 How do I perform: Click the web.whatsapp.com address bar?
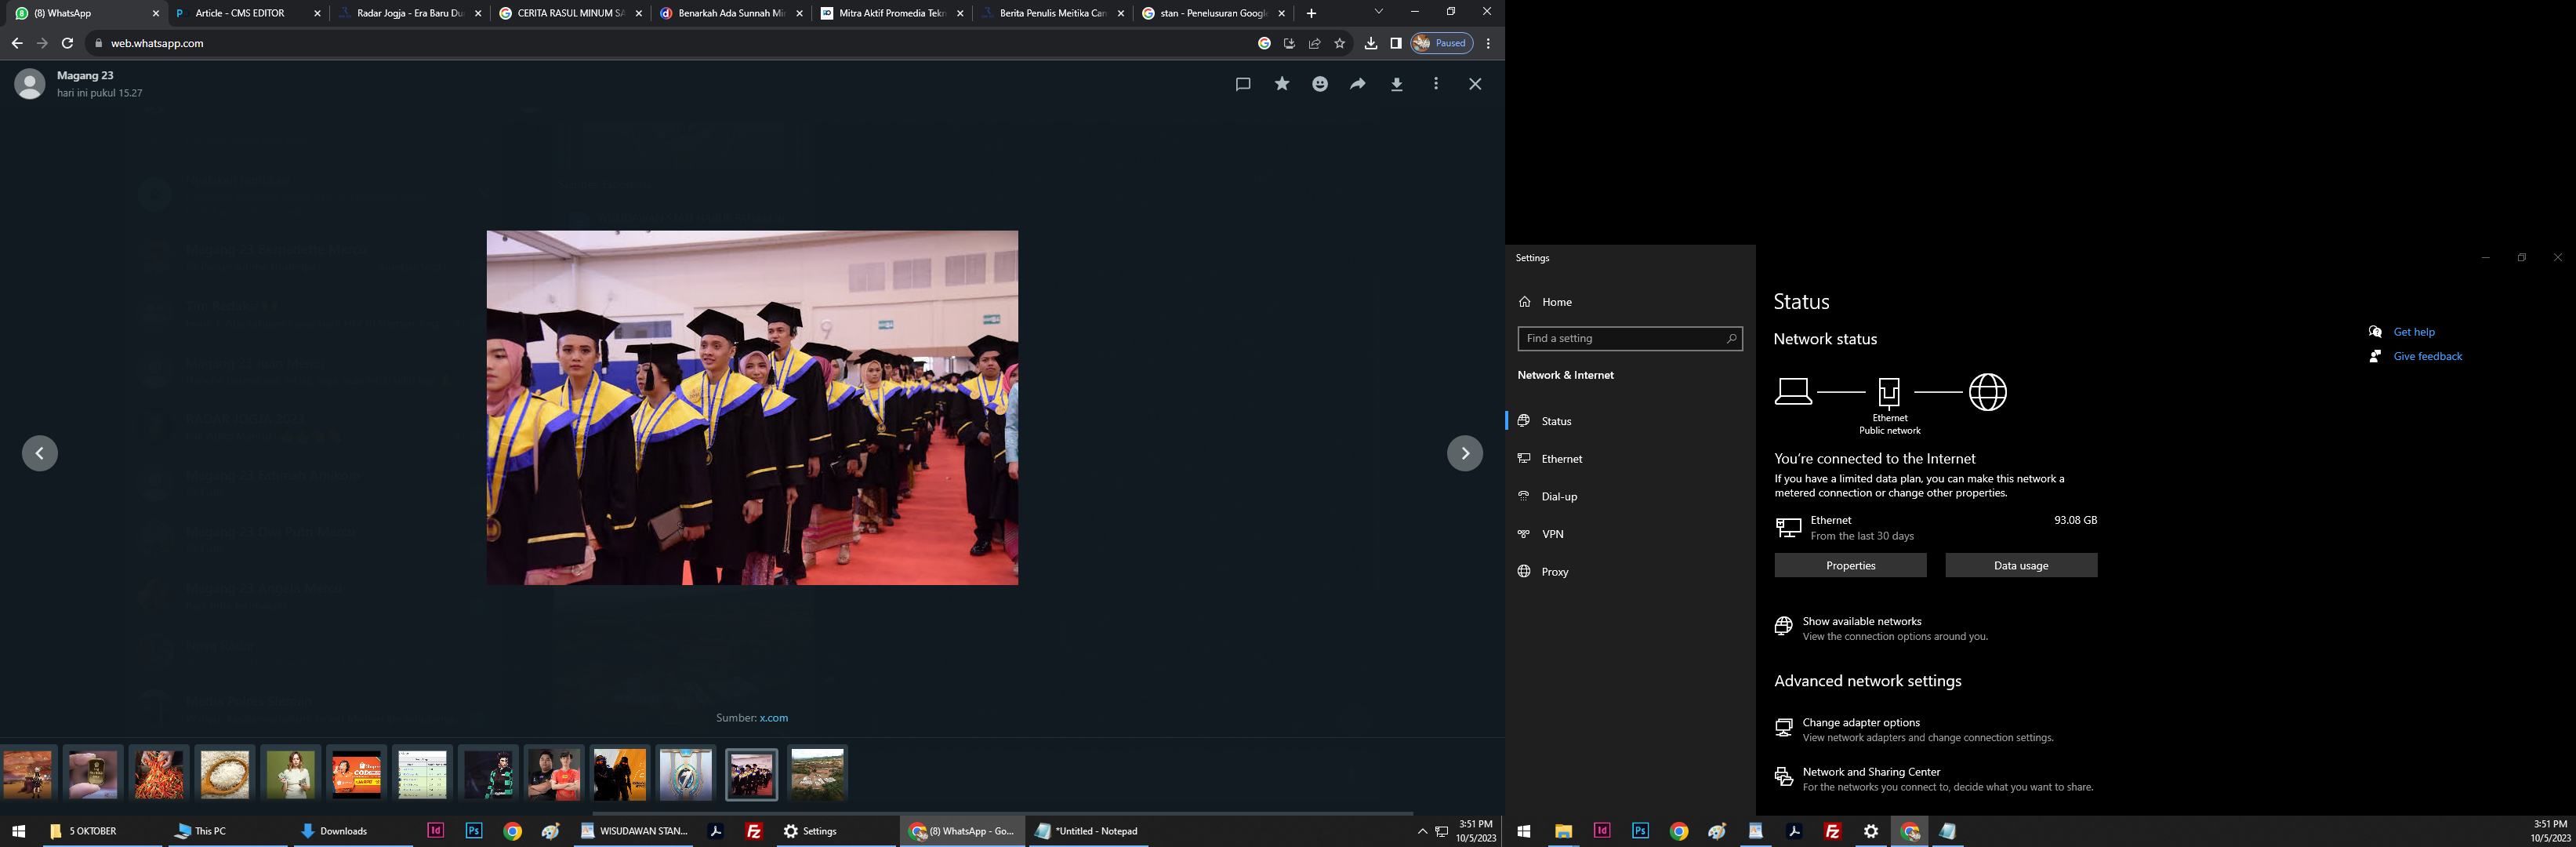point(670,43)
